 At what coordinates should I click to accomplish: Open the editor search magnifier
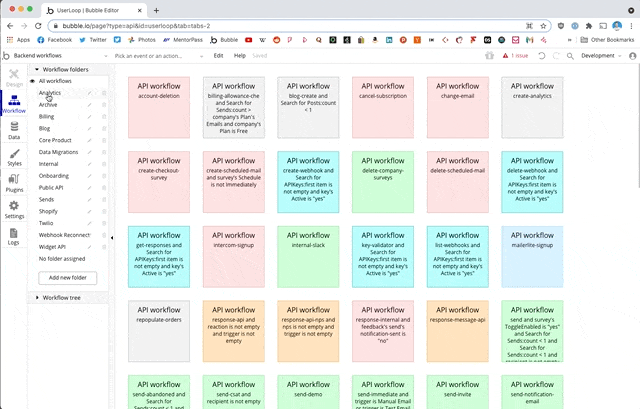click(570, 56)
